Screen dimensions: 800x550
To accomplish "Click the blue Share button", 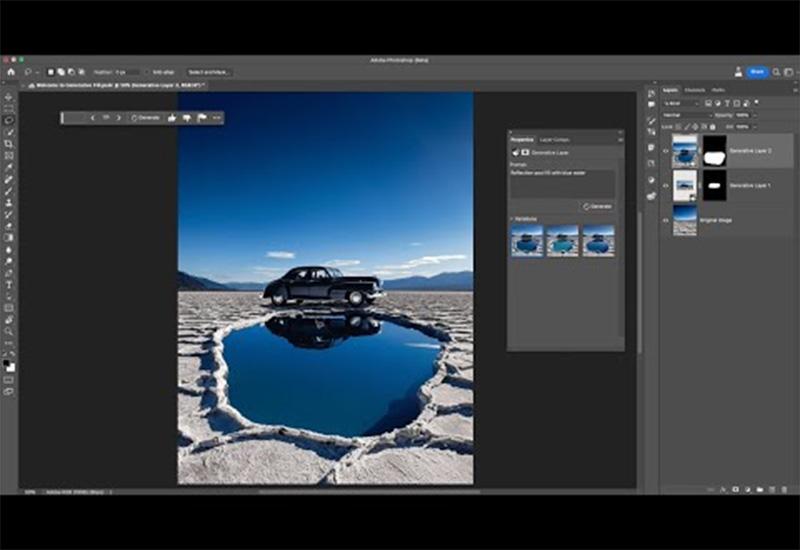I will [x=757, y=72].
